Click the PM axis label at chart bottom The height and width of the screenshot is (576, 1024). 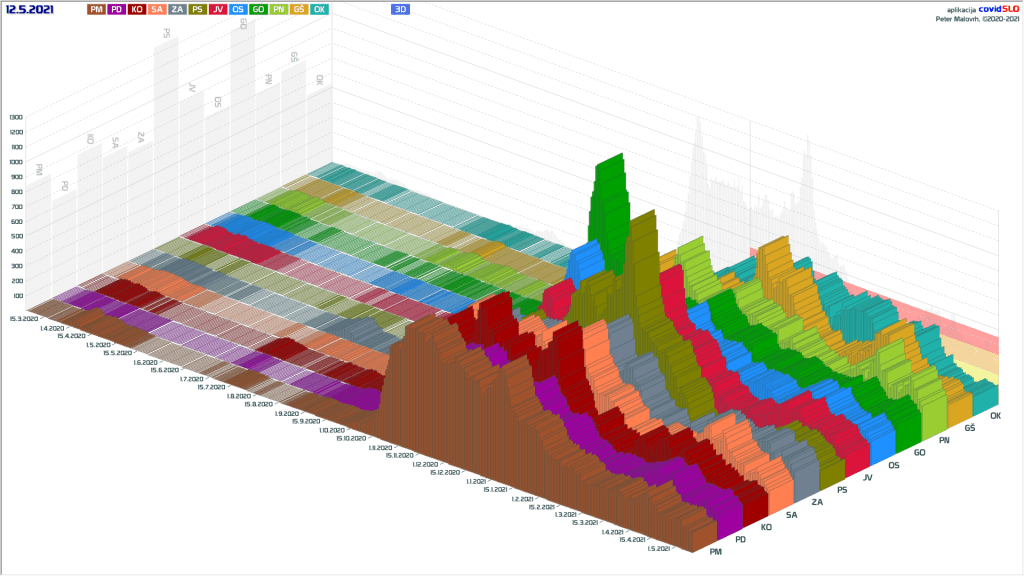tap(715, 551)
